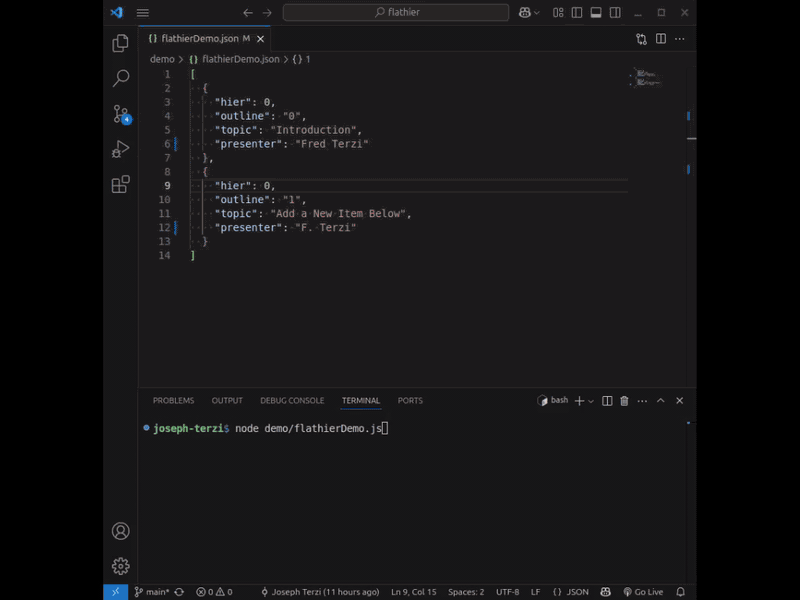Open the Explorer view in activity bar

coord(120,43)
